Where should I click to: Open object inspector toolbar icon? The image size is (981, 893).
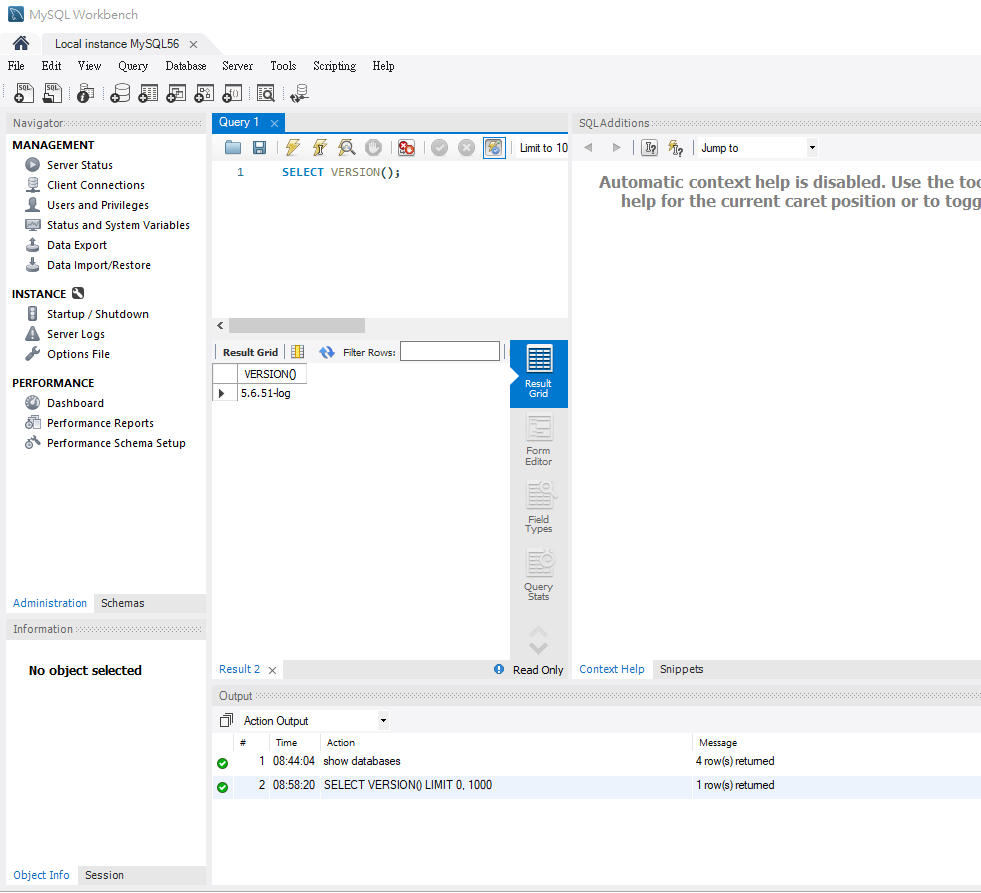coord(85,93)
